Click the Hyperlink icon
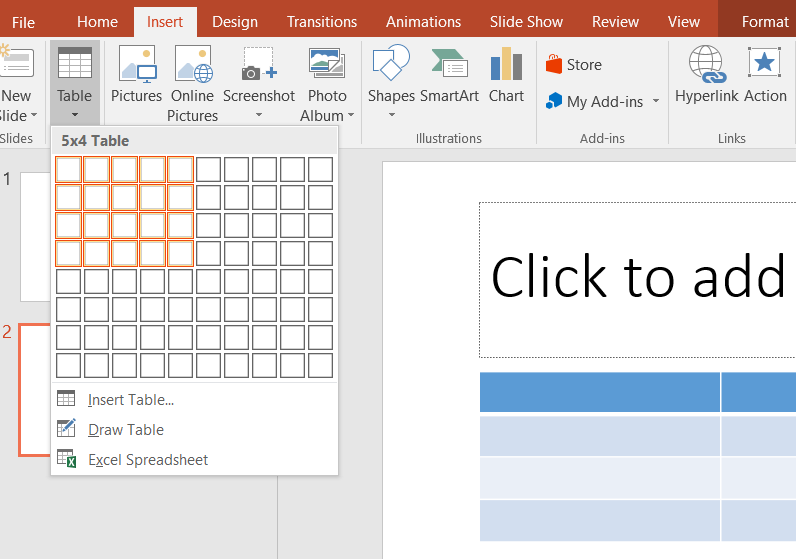The width and height of the screenshot is (796, 559). [706, 65]
